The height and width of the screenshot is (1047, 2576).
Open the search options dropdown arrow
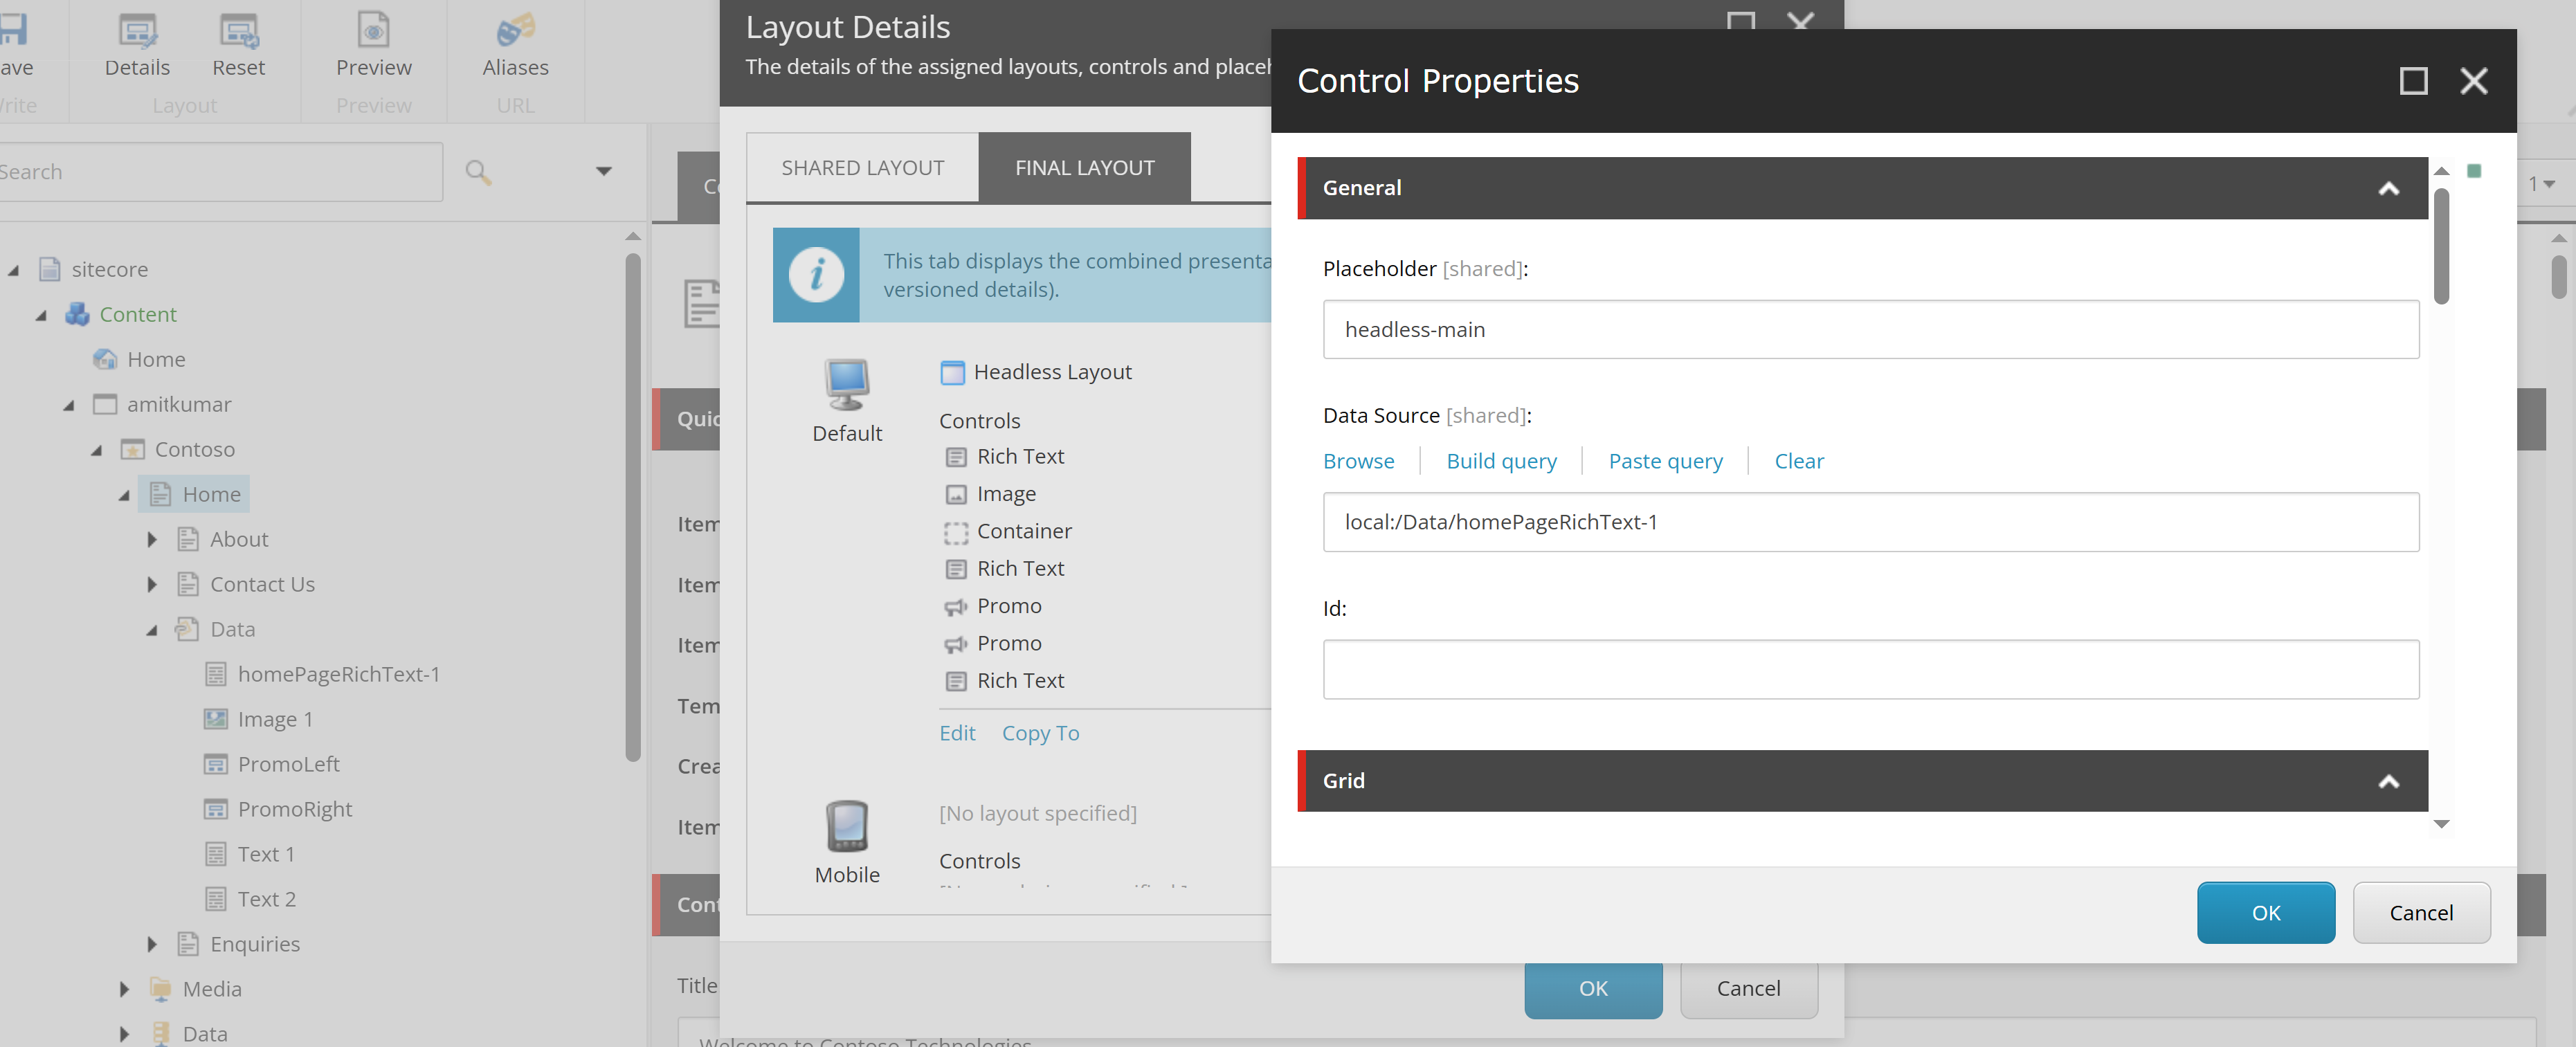coord(603,172)
